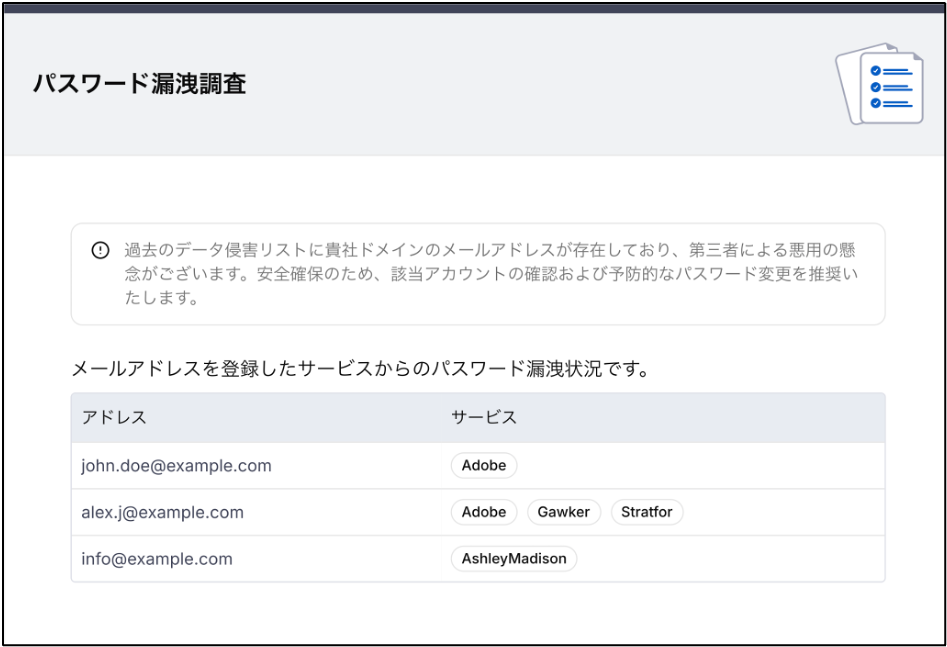Click the john.doe@example.com address
The image size is (947, 647).
(176, 466)
